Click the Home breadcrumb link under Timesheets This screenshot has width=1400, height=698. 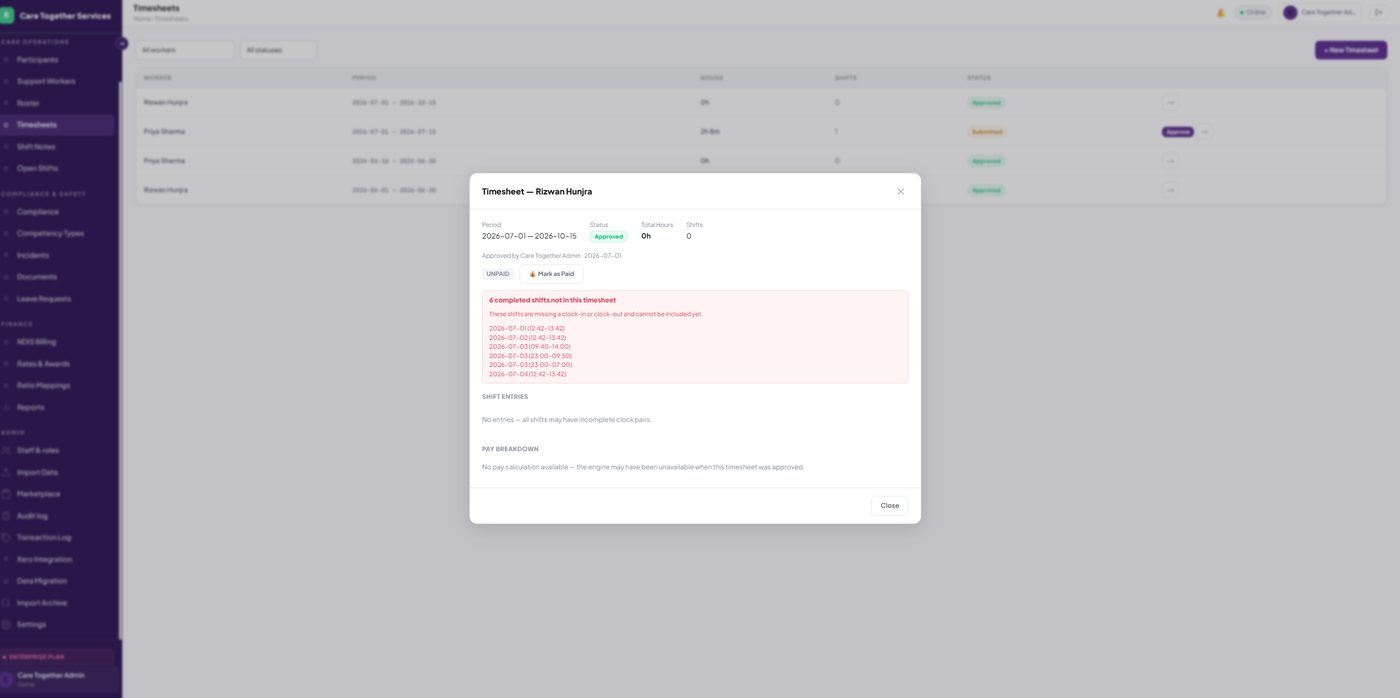tap(140, 19)
